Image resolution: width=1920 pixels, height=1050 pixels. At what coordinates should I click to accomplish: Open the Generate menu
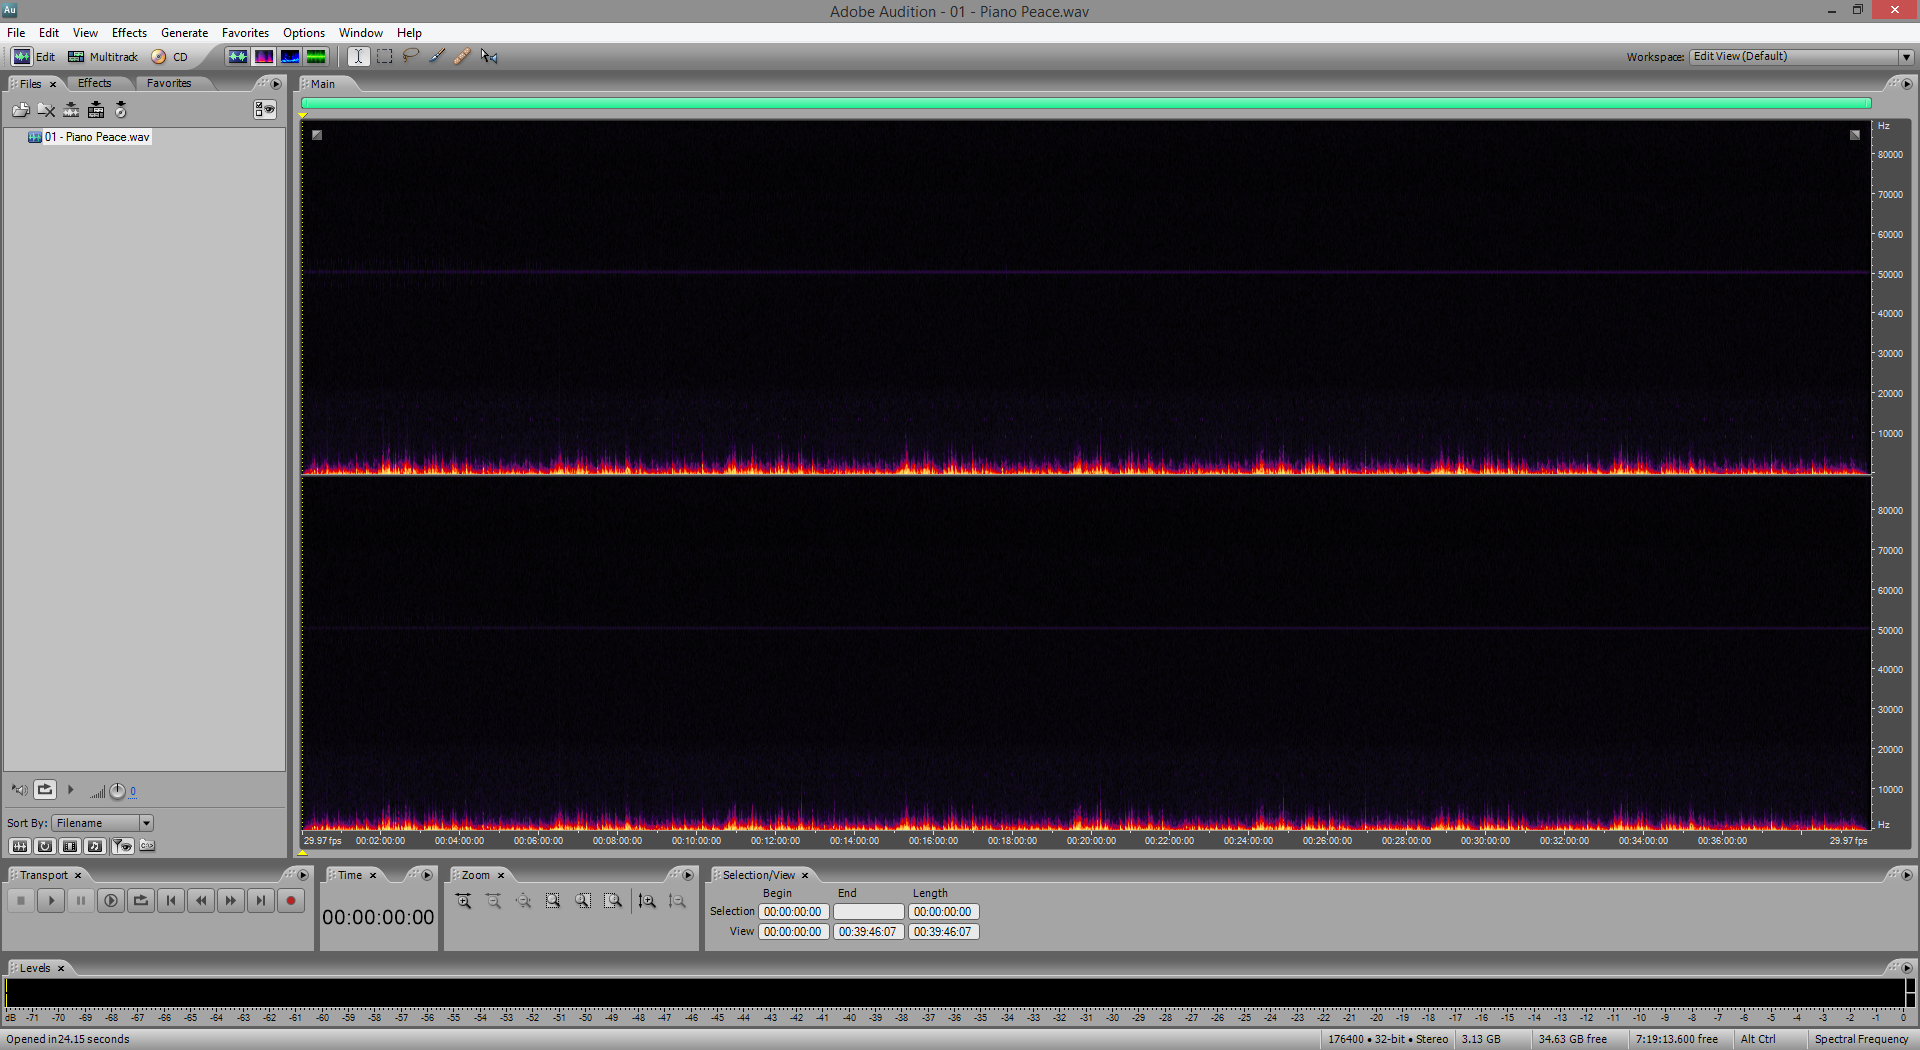(184, 33)
